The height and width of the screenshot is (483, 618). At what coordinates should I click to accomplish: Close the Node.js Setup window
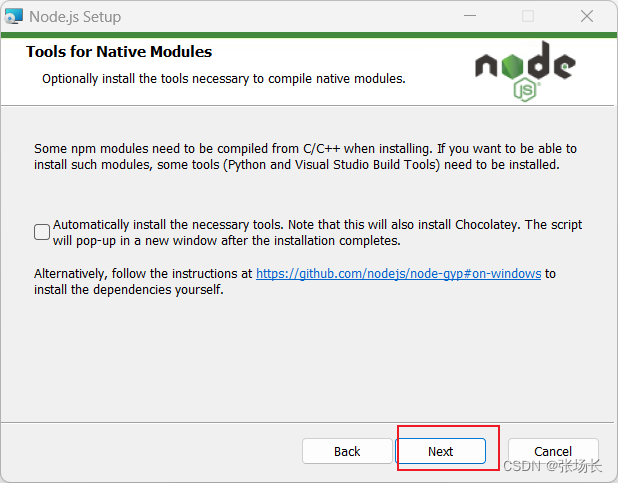pos(587,16)
